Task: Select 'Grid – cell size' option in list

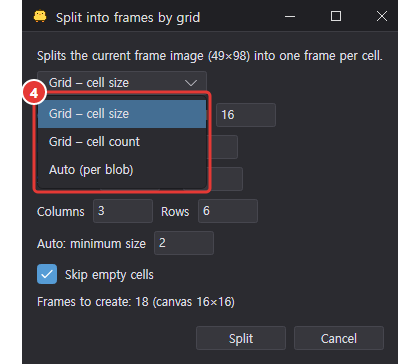Action: pyautogui.click(x=122, y=114)
